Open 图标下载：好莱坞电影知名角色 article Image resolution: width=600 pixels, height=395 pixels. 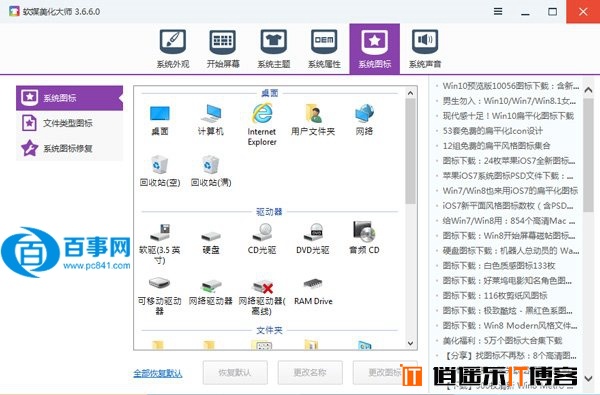pos(507,281)
